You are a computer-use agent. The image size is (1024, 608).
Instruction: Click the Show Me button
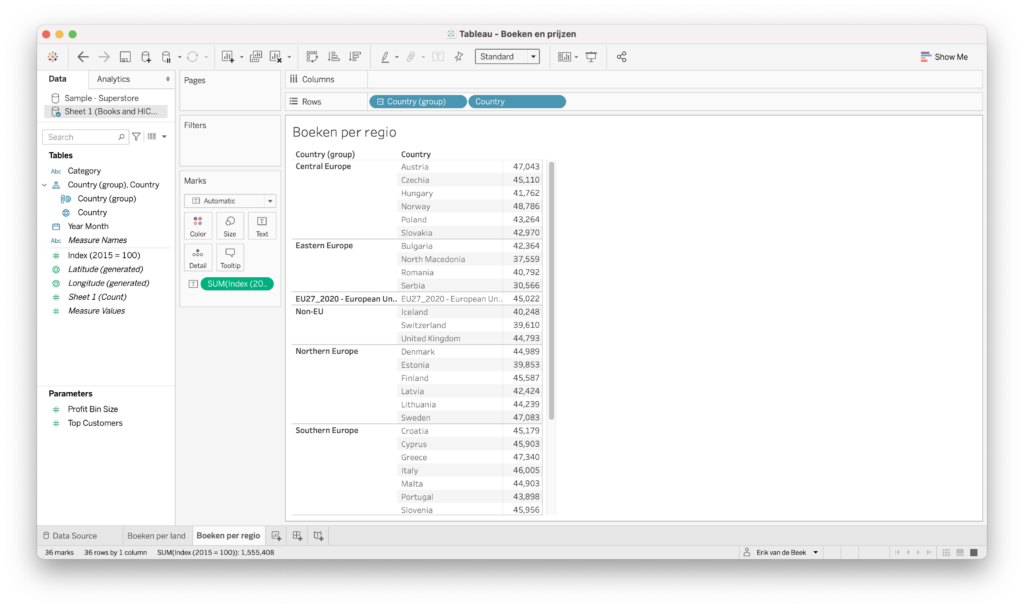943,57
